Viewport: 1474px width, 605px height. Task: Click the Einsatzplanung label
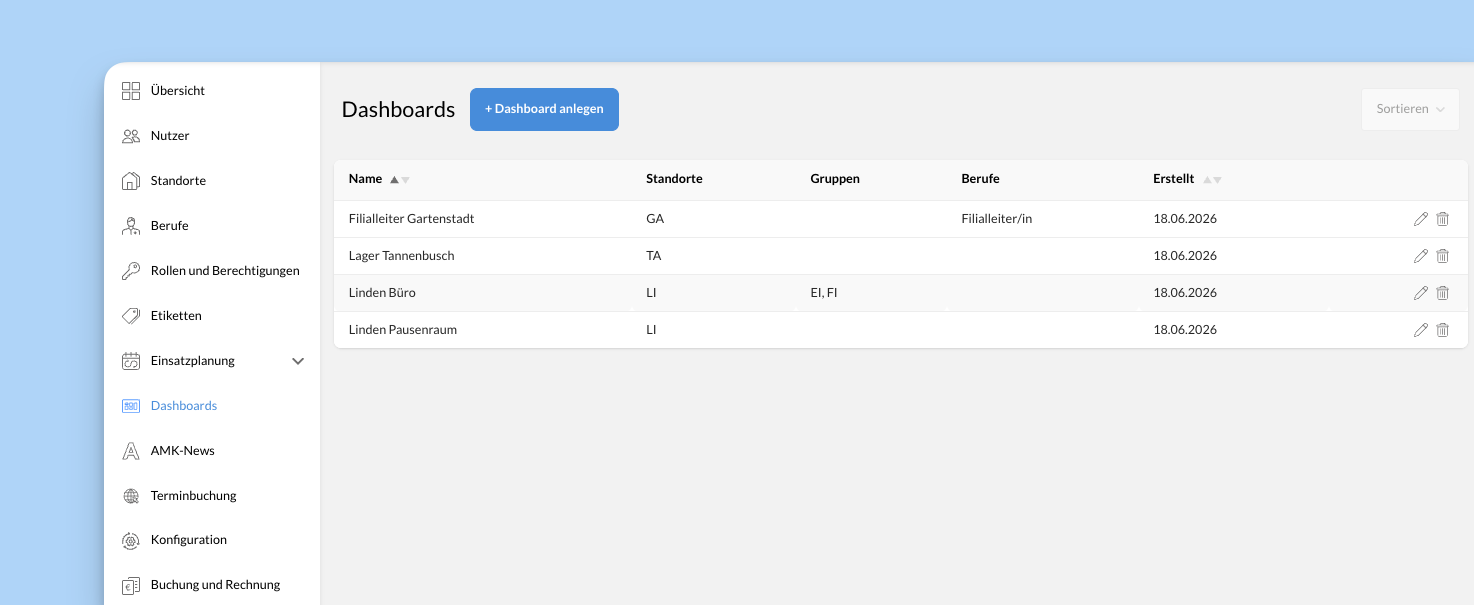click(193, 361)
